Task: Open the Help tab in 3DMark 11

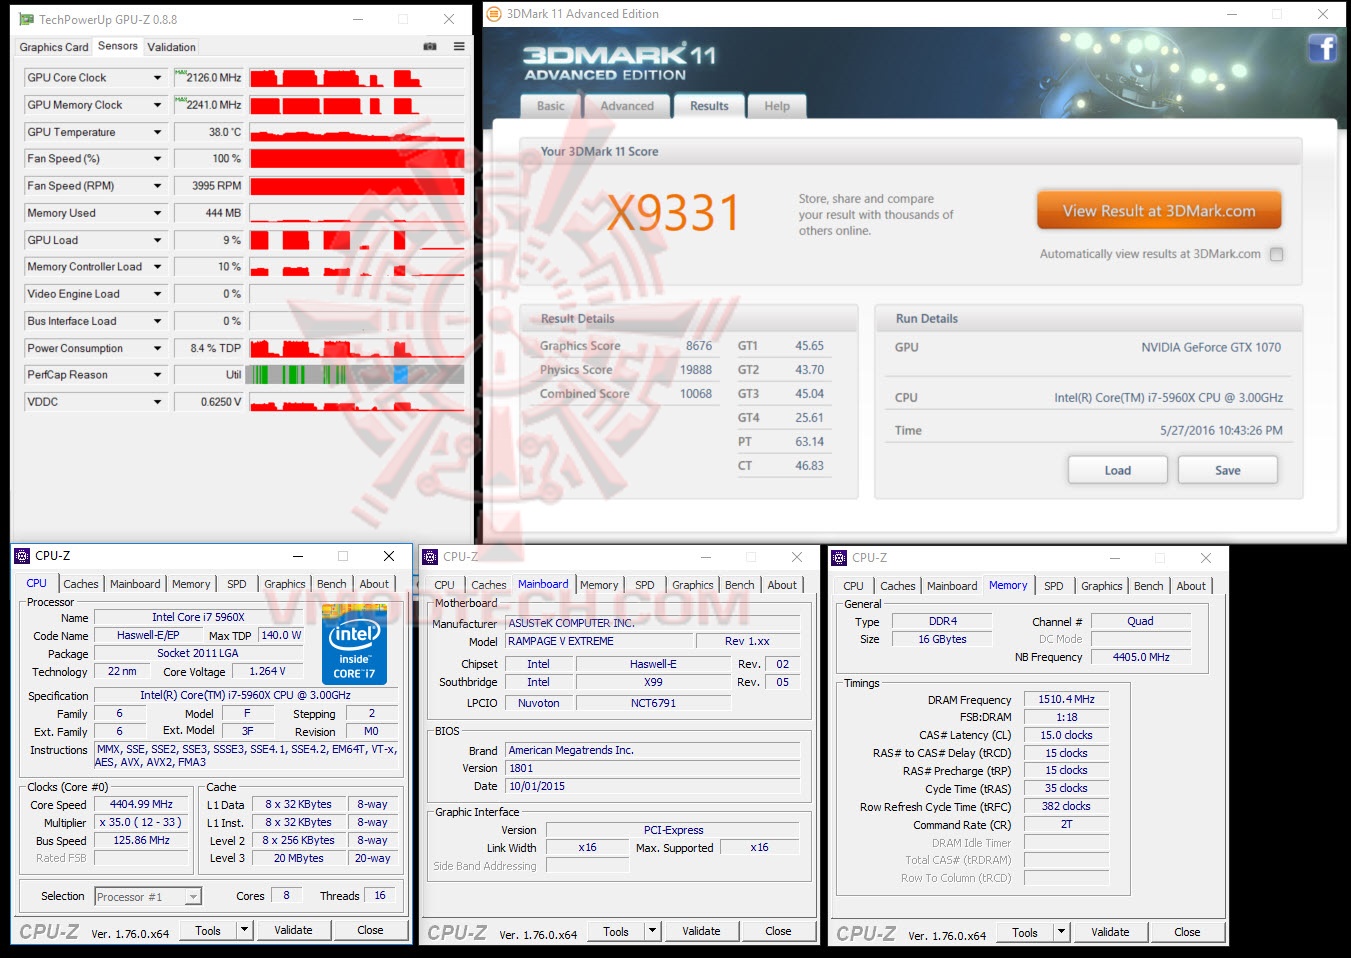Action: [x=777, y=106]
